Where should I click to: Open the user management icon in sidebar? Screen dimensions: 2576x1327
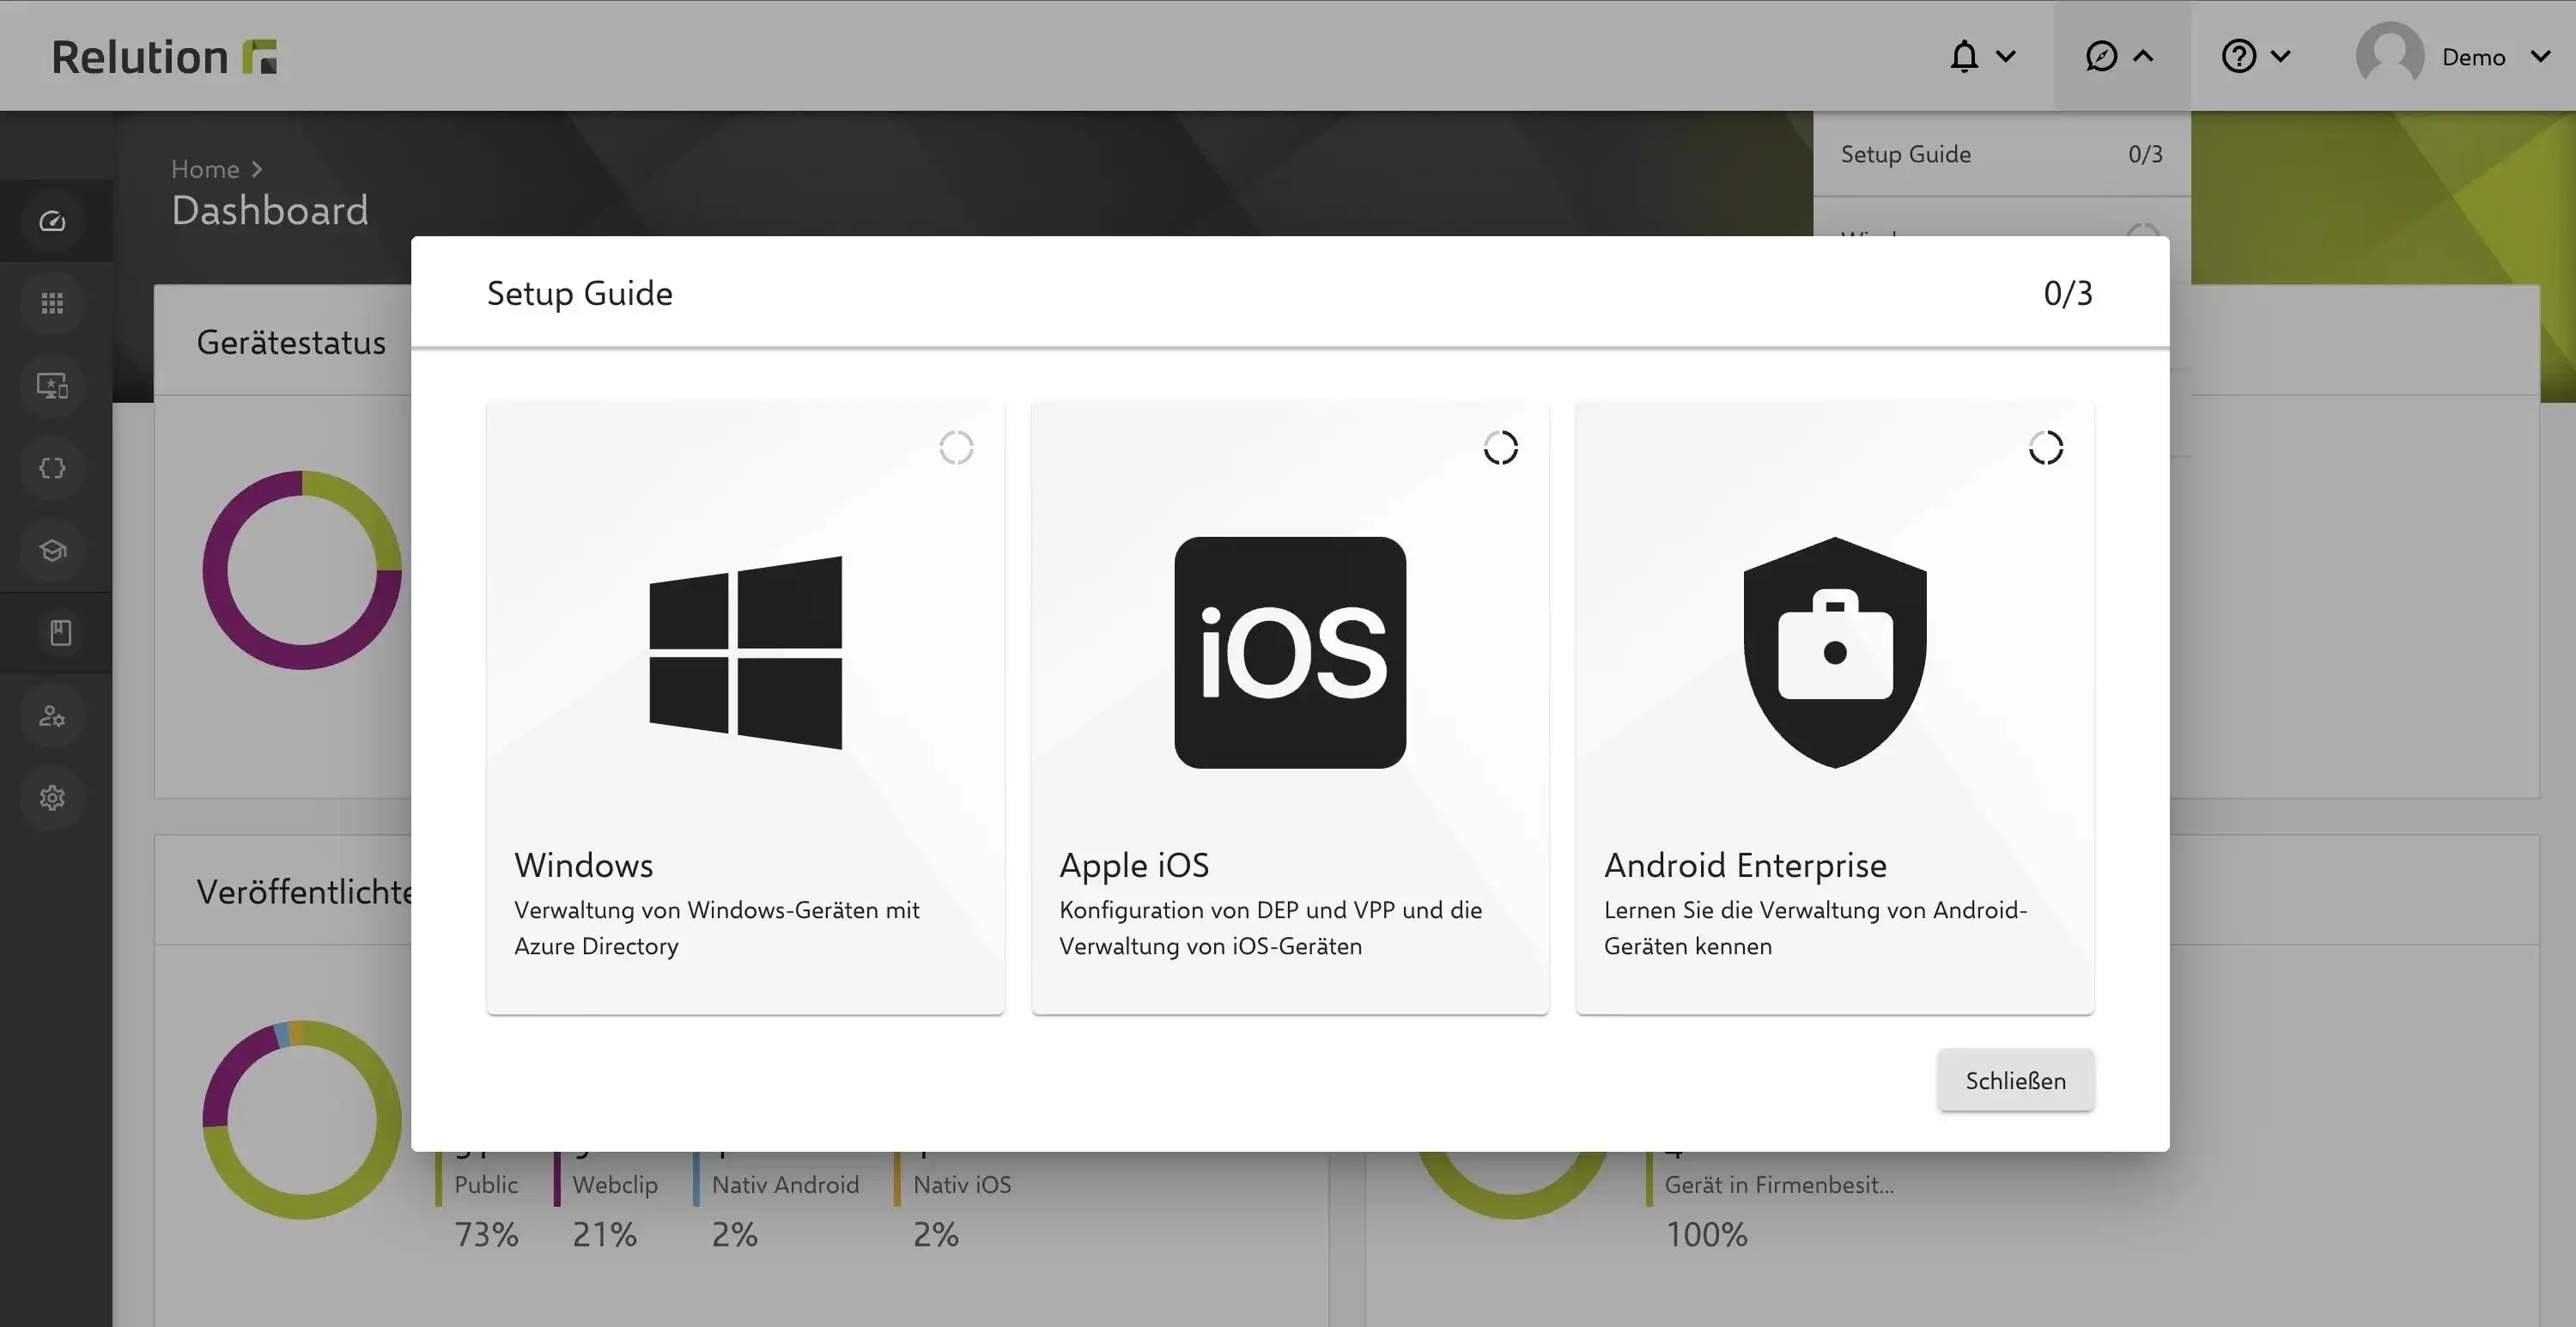pyautogui.click(x=52, y=716)
